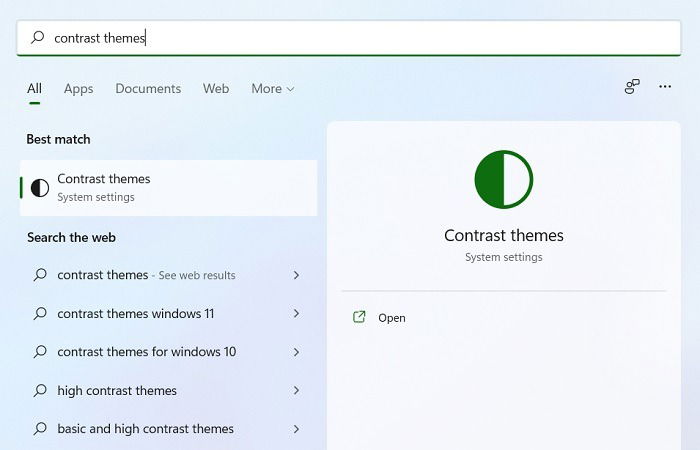Open the feedback chat icon
700x450 pixels.
click(x=632, y=87)
